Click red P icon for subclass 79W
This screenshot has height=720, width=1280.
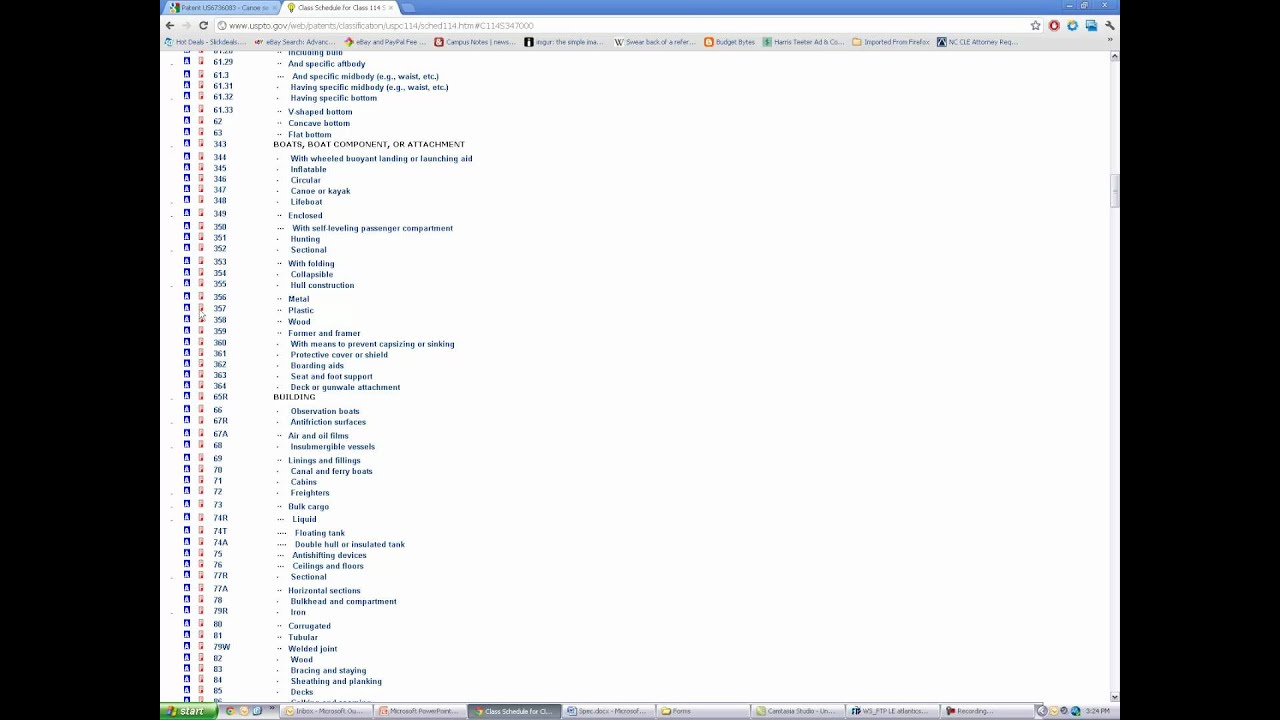[200, 646]
